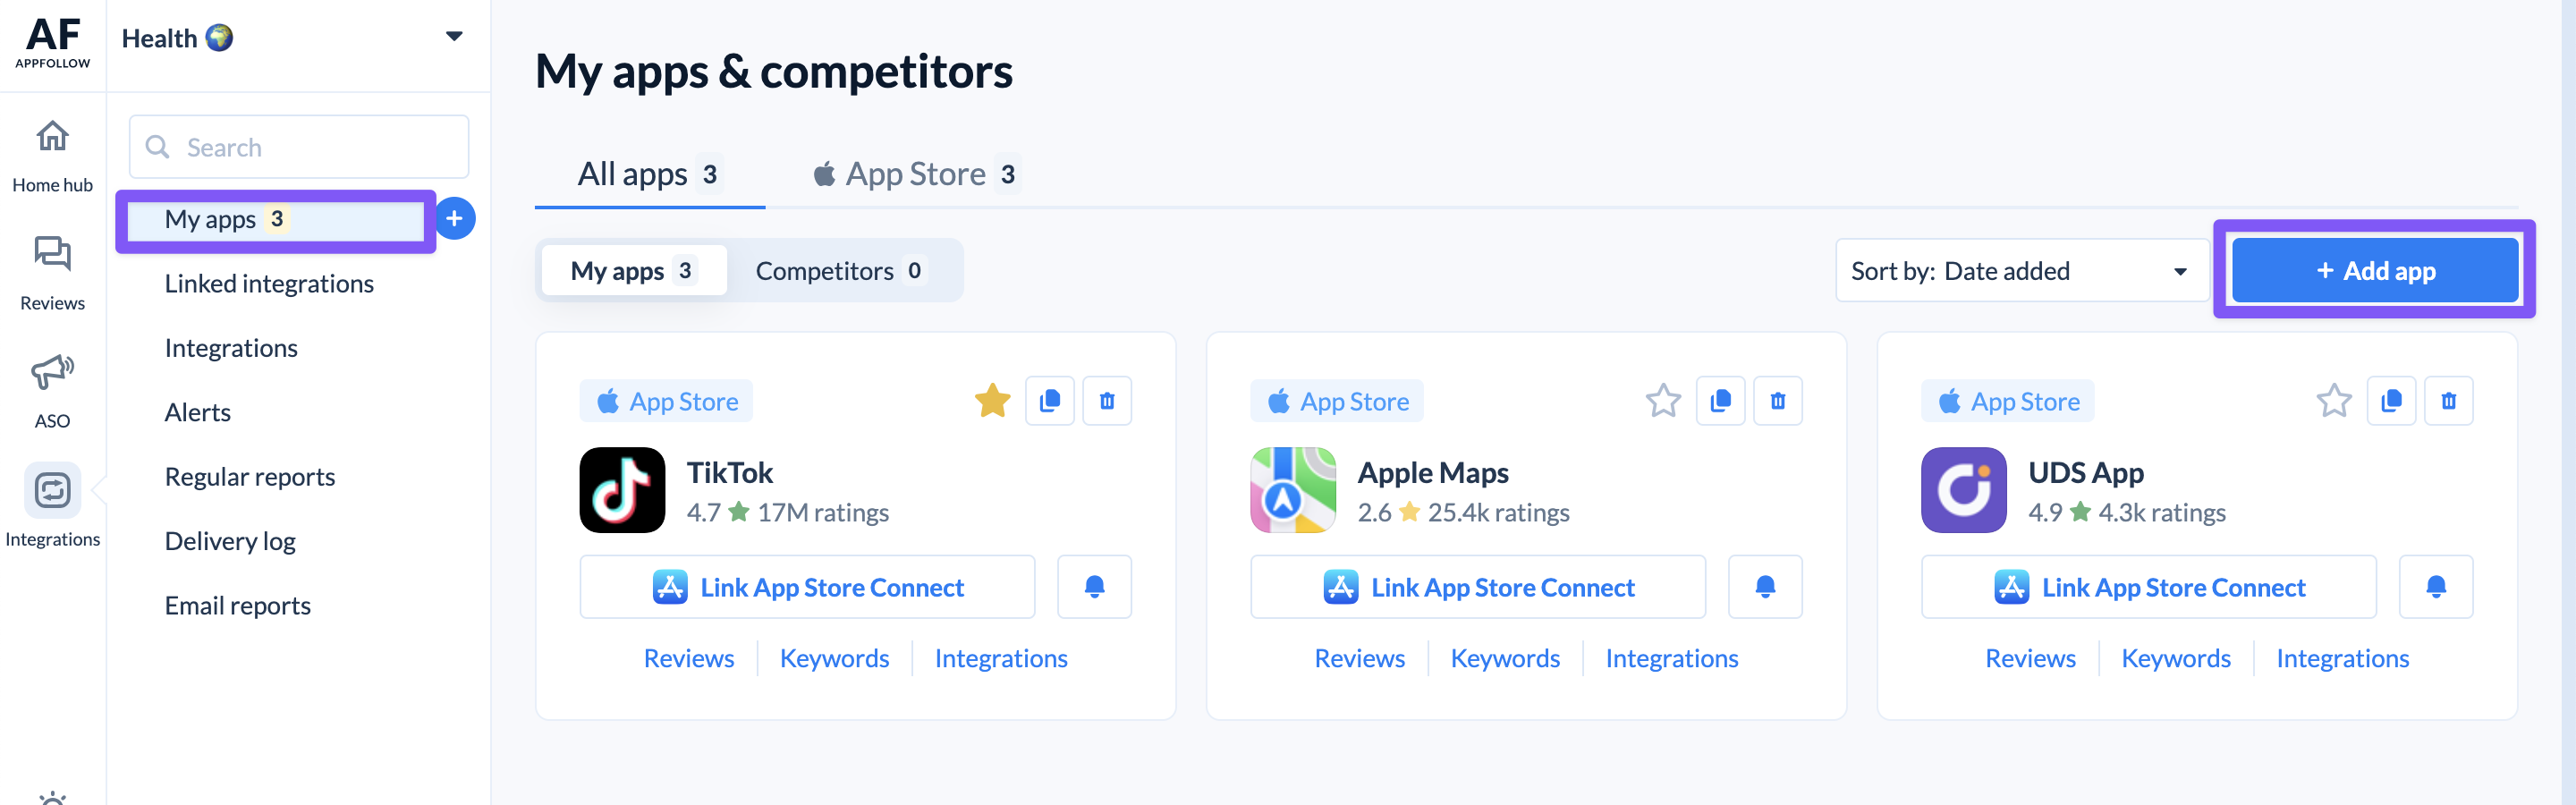Unfavorite TikTok with the gold star
Image resolution: width=2576 pixels, height=805 pixels.
[x=992, y=401]
